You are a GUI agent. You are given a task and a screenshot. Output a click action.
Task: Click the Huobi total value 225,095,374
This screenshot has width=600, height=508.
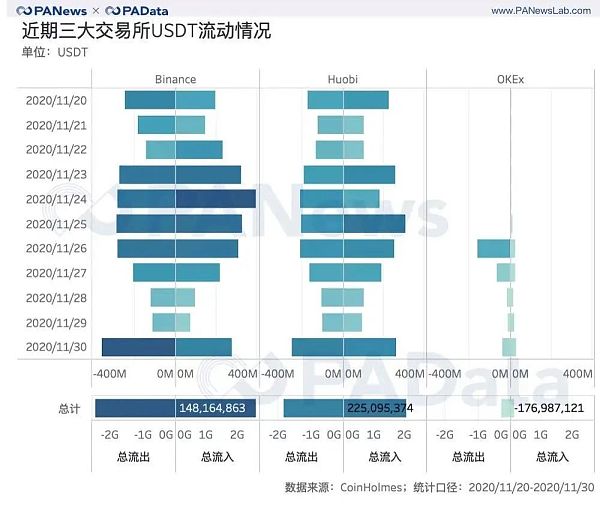pyautogui.click(x=378, y=408)
